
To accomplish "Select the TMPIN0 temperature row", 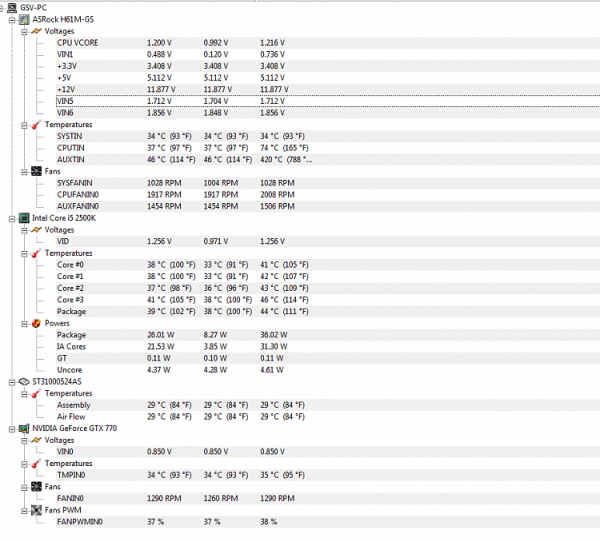I will 328,475.
